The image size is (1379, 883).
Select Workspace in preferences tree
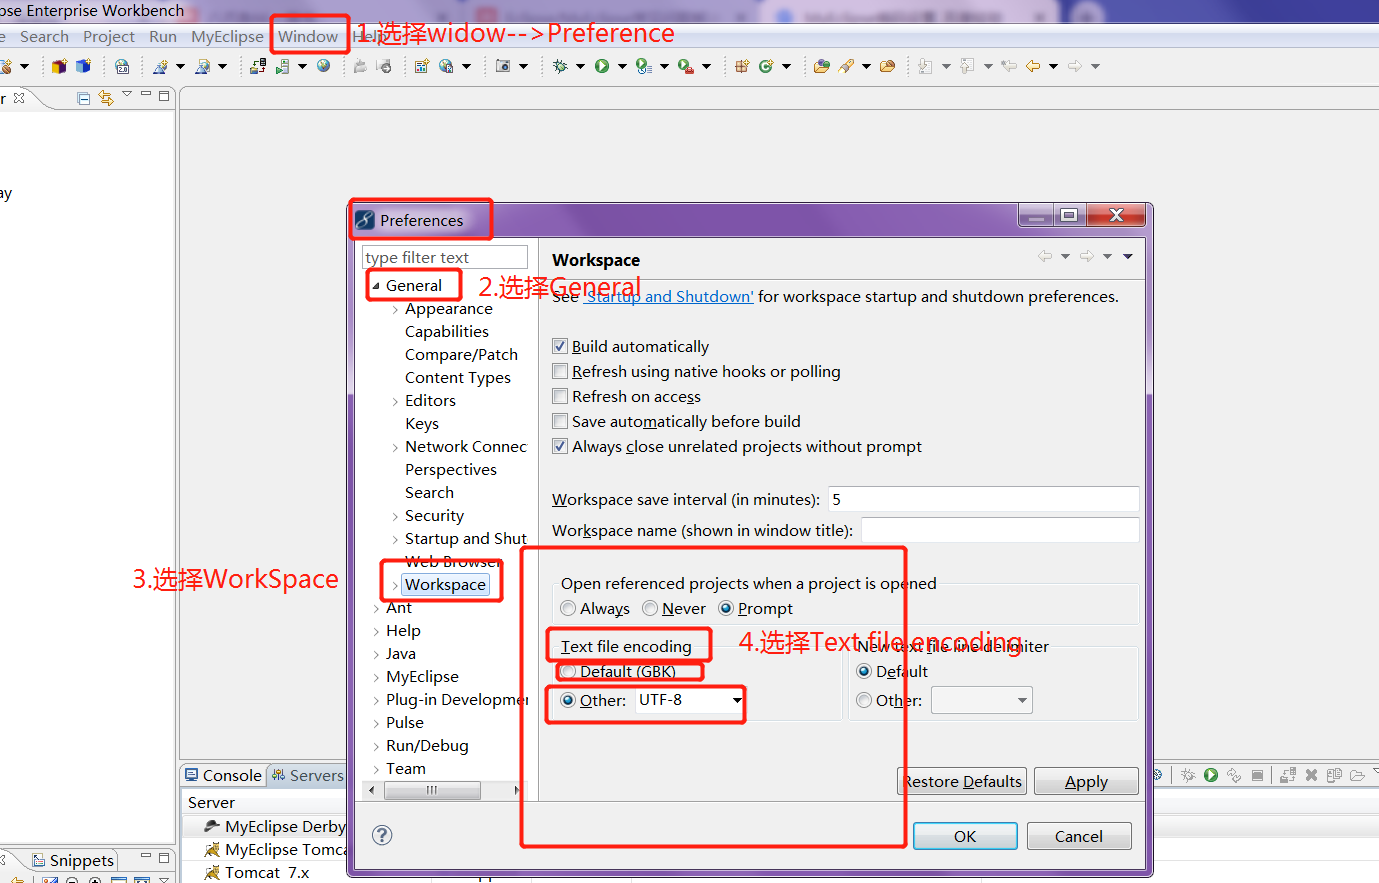point(445,585)
